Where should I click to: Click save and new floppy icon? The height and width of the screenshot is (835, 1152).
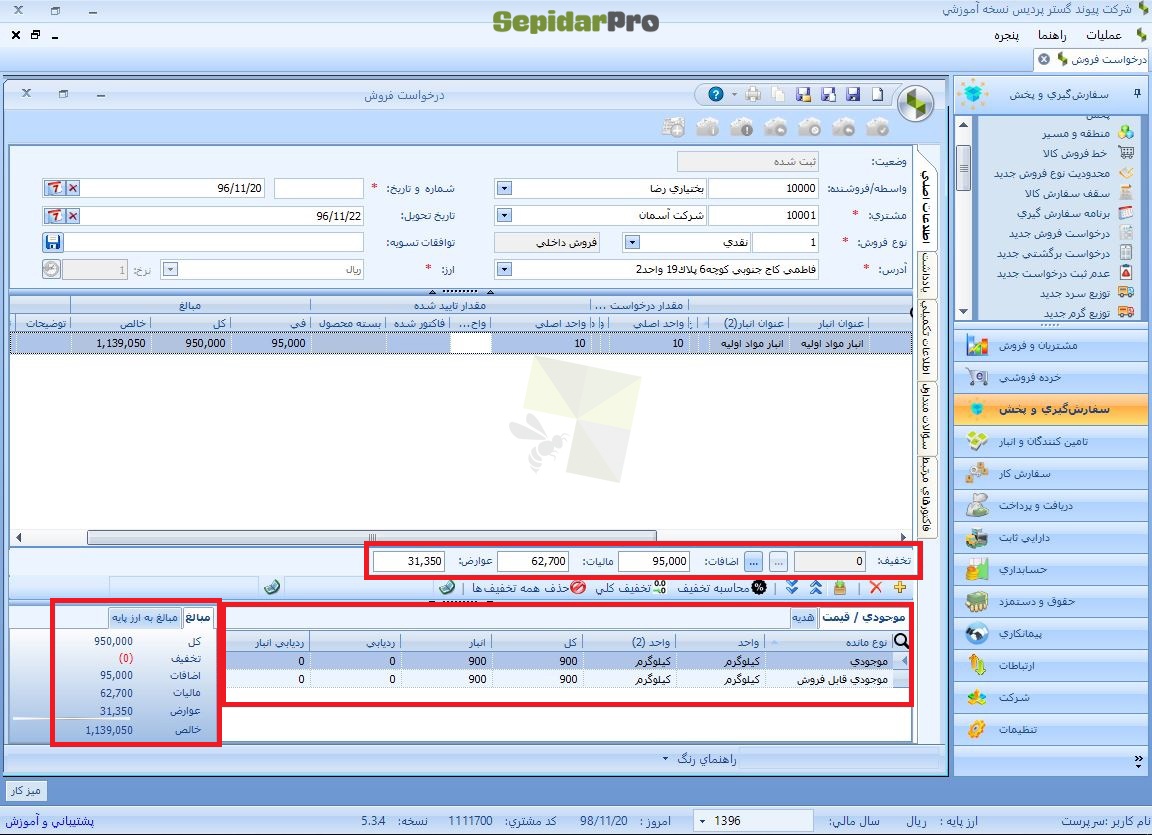(x=829, y=94)
